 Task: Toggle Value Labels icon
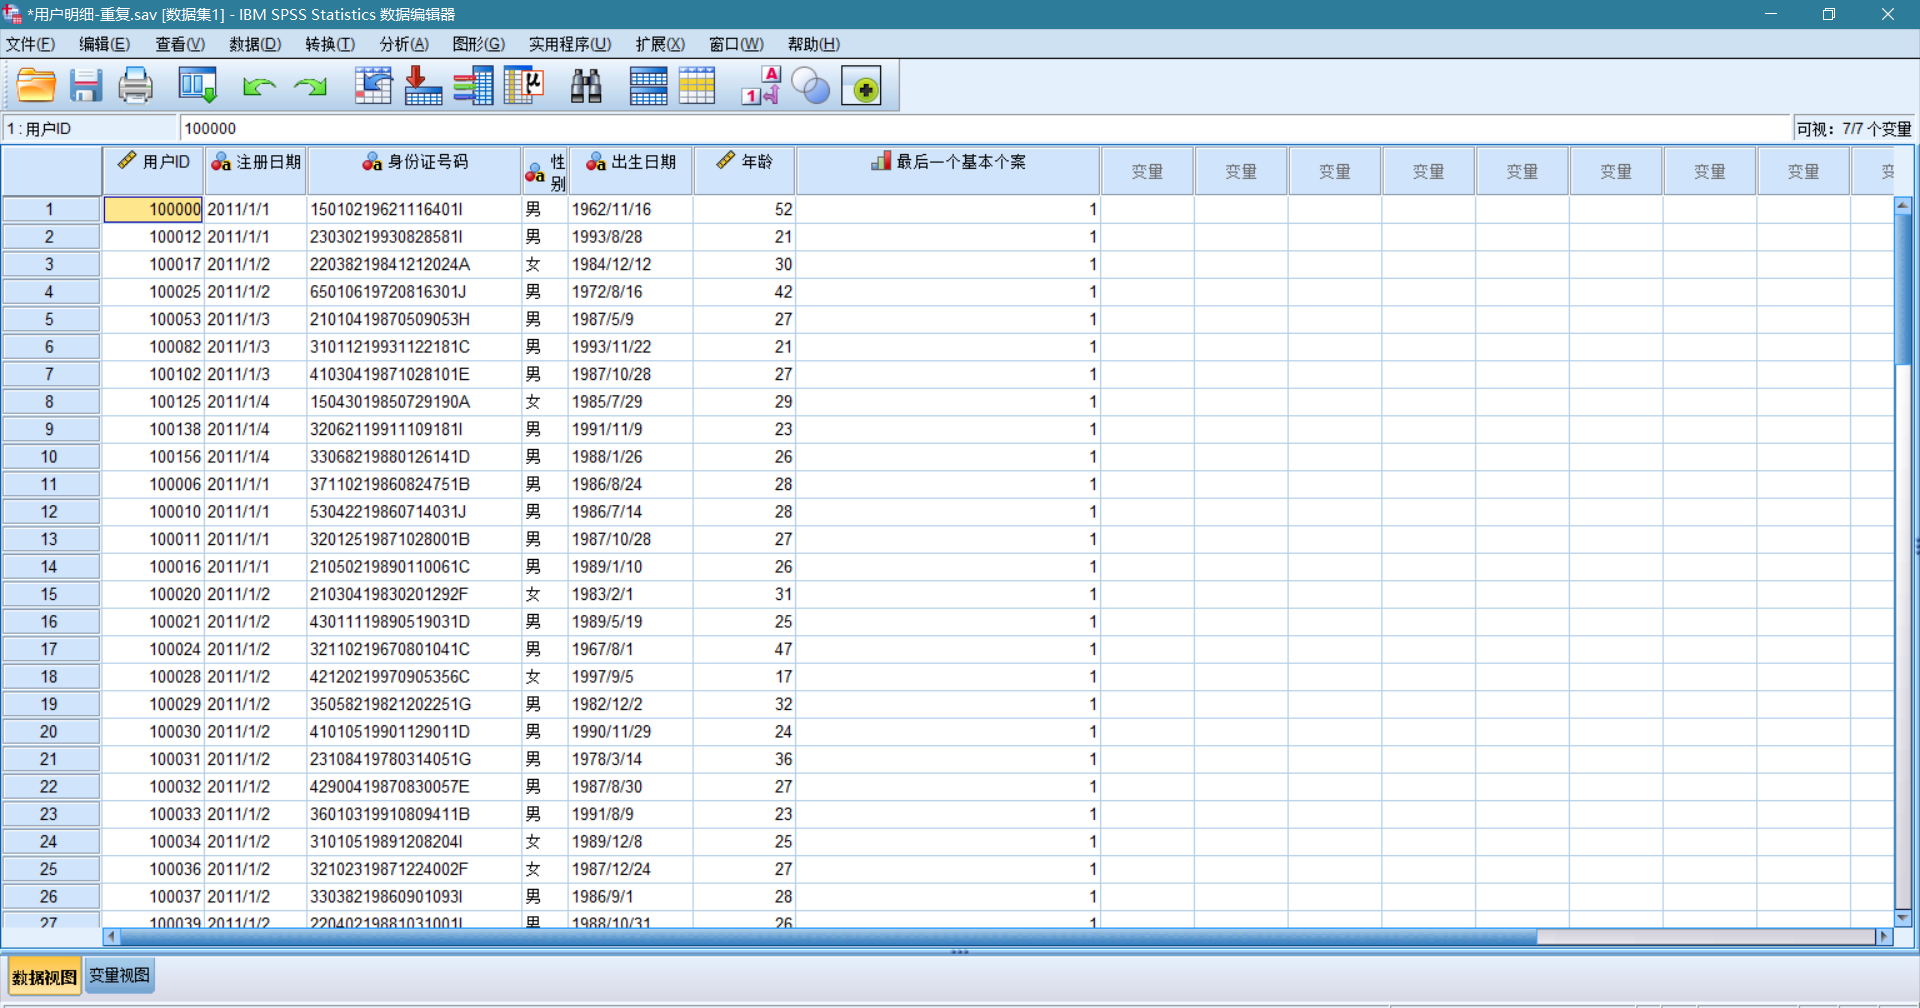coord(761,86)
